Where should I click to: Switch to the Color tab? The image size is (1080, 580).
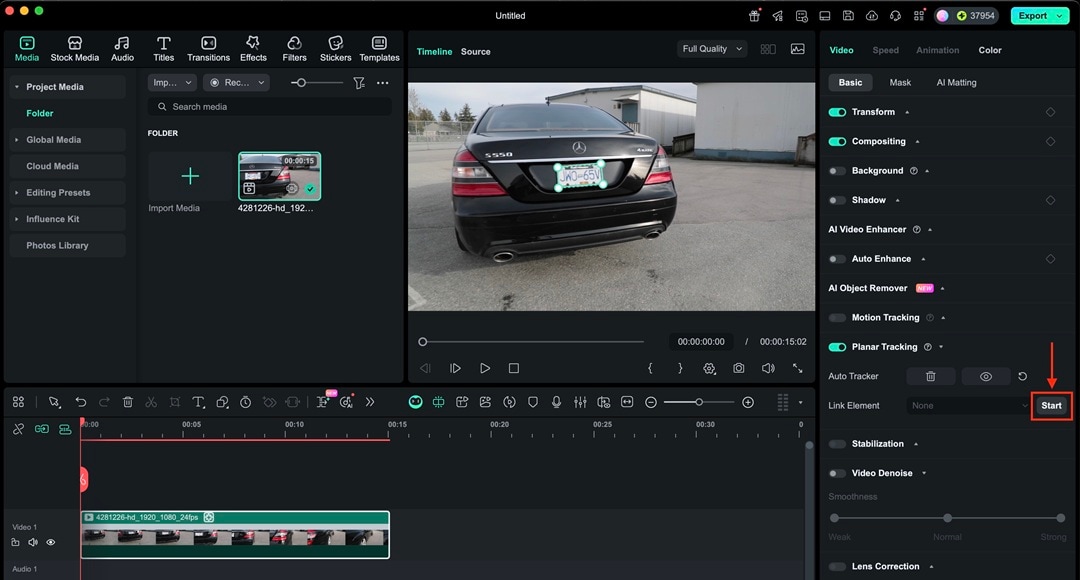[989, 50]
